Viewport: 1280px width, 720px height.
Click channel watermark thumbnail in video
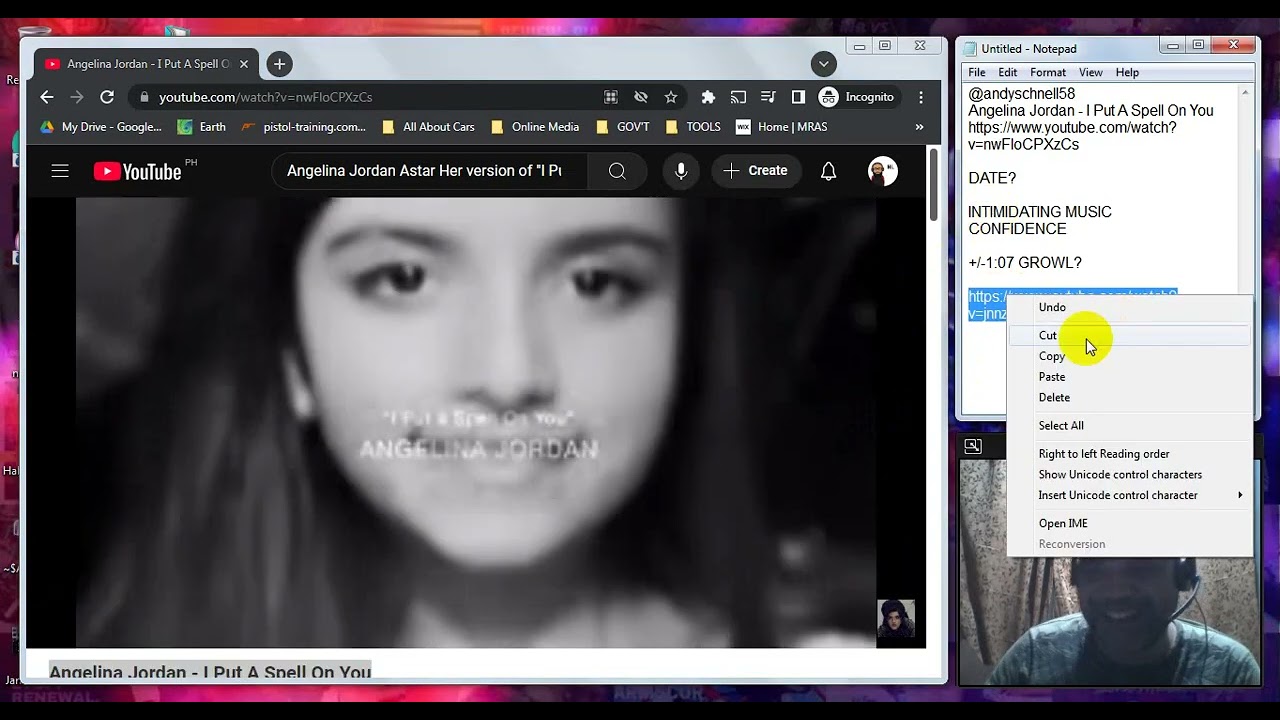coord(896,619)
